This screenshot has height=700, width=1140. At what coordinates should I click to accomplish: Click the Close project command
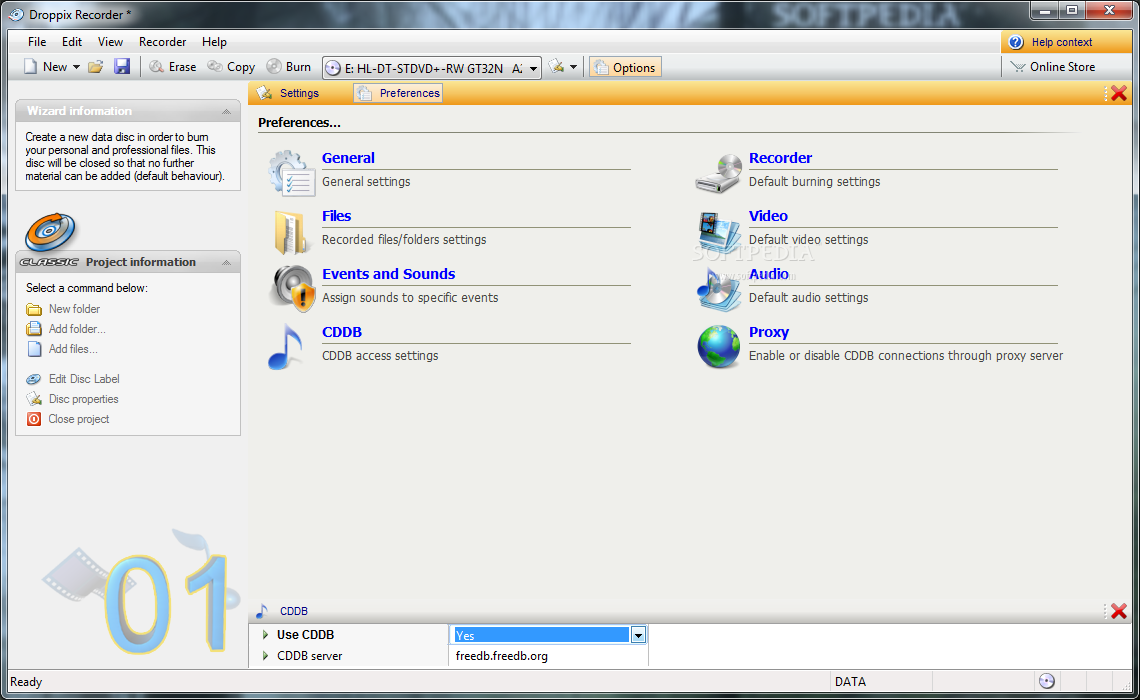(79, 419)
